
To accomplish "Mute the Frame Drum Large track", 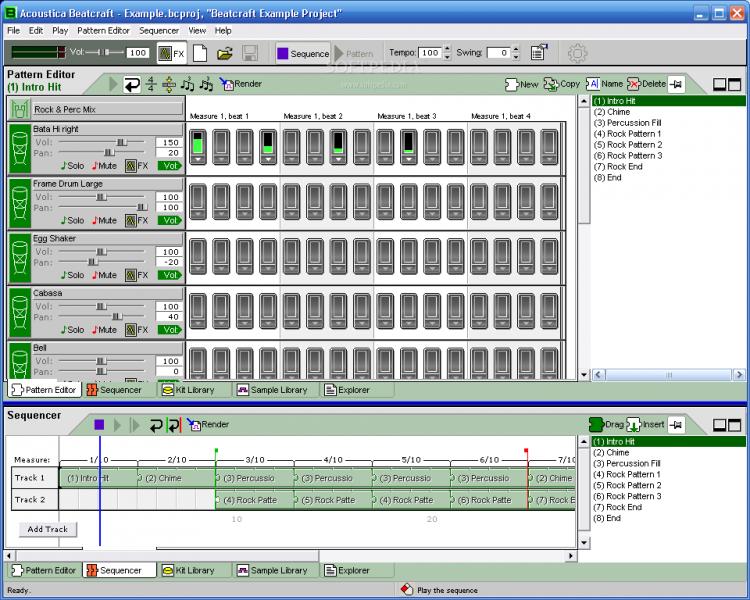I will 104,221.
